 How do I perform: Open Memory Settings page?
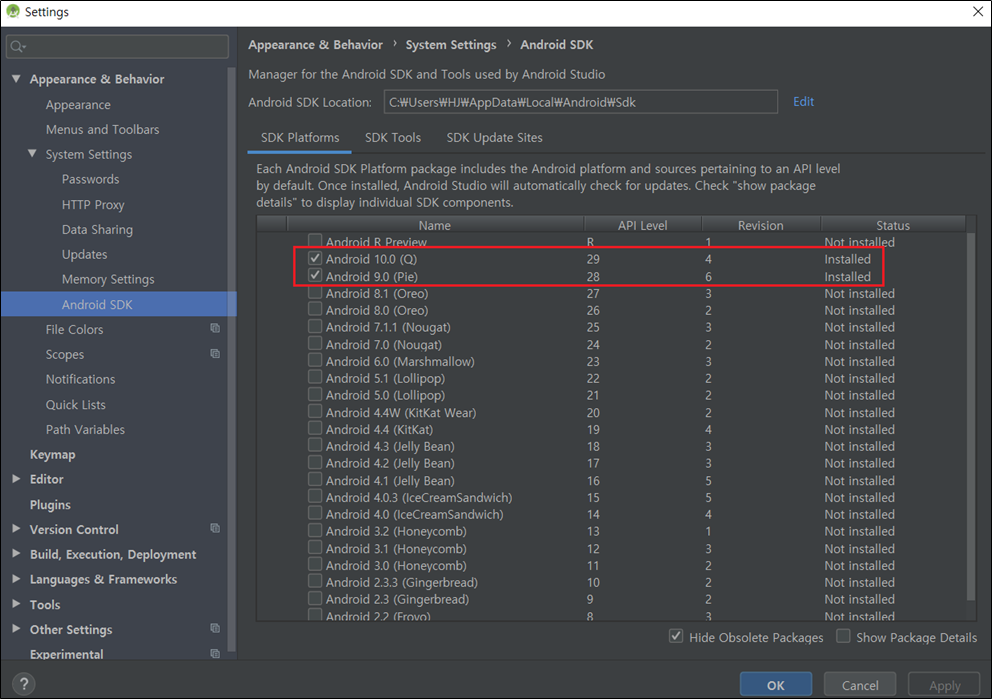point(108,279)
